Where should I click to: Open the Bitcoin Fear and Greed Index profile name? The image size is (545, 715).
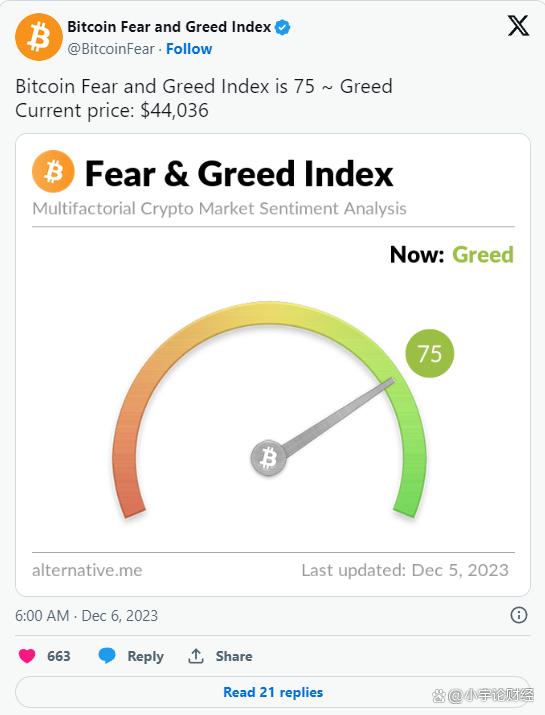tap(169, 27)
